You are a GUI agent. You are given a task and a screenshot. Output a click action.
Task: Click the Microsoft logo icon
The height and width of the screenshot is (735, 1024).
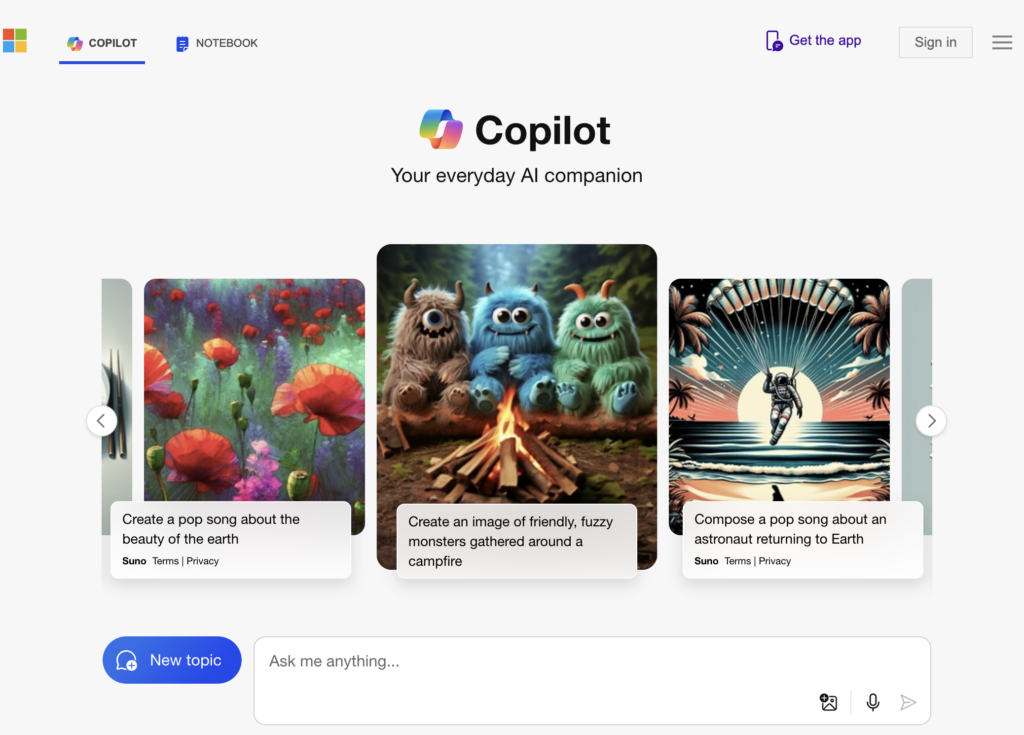pyautogui.click(x=15, y=41)
